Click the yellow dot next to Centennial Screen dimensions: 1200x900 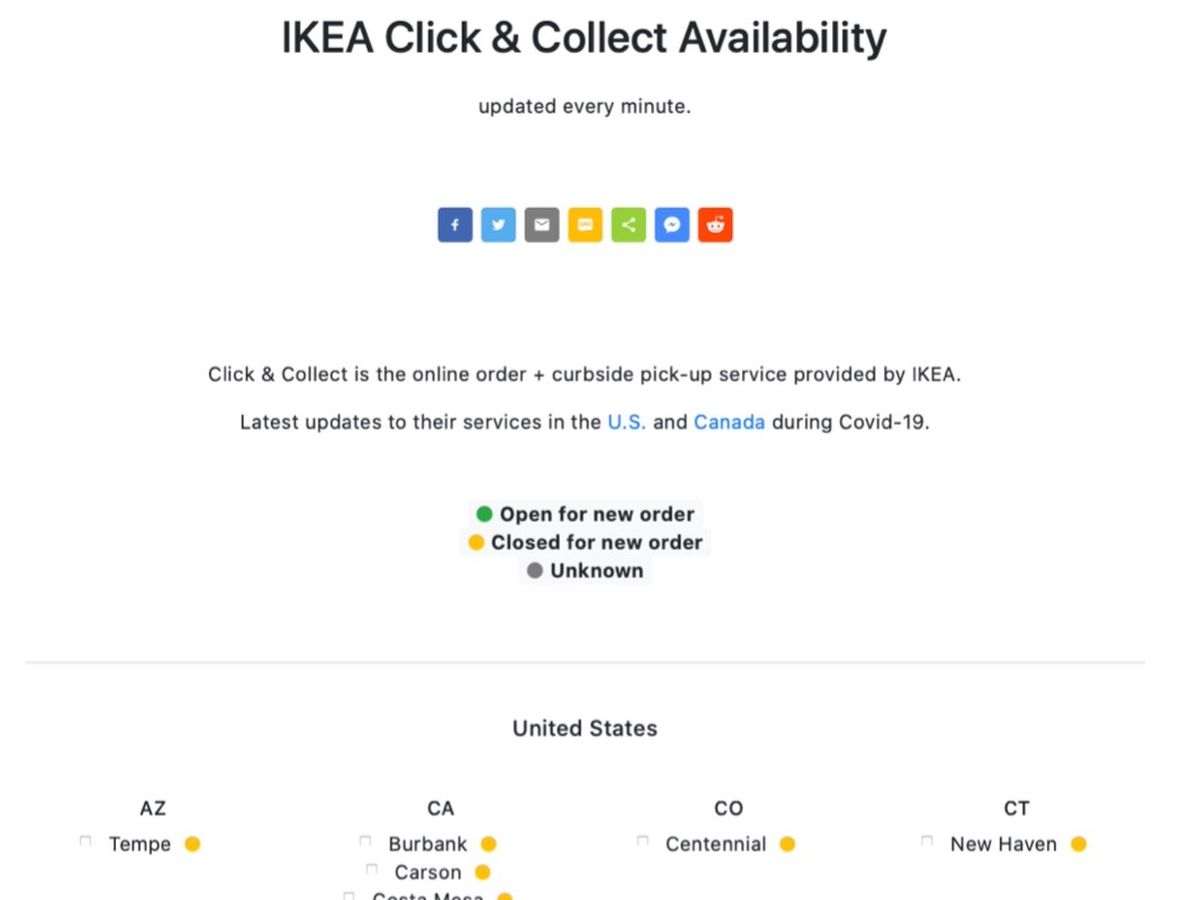787,844
